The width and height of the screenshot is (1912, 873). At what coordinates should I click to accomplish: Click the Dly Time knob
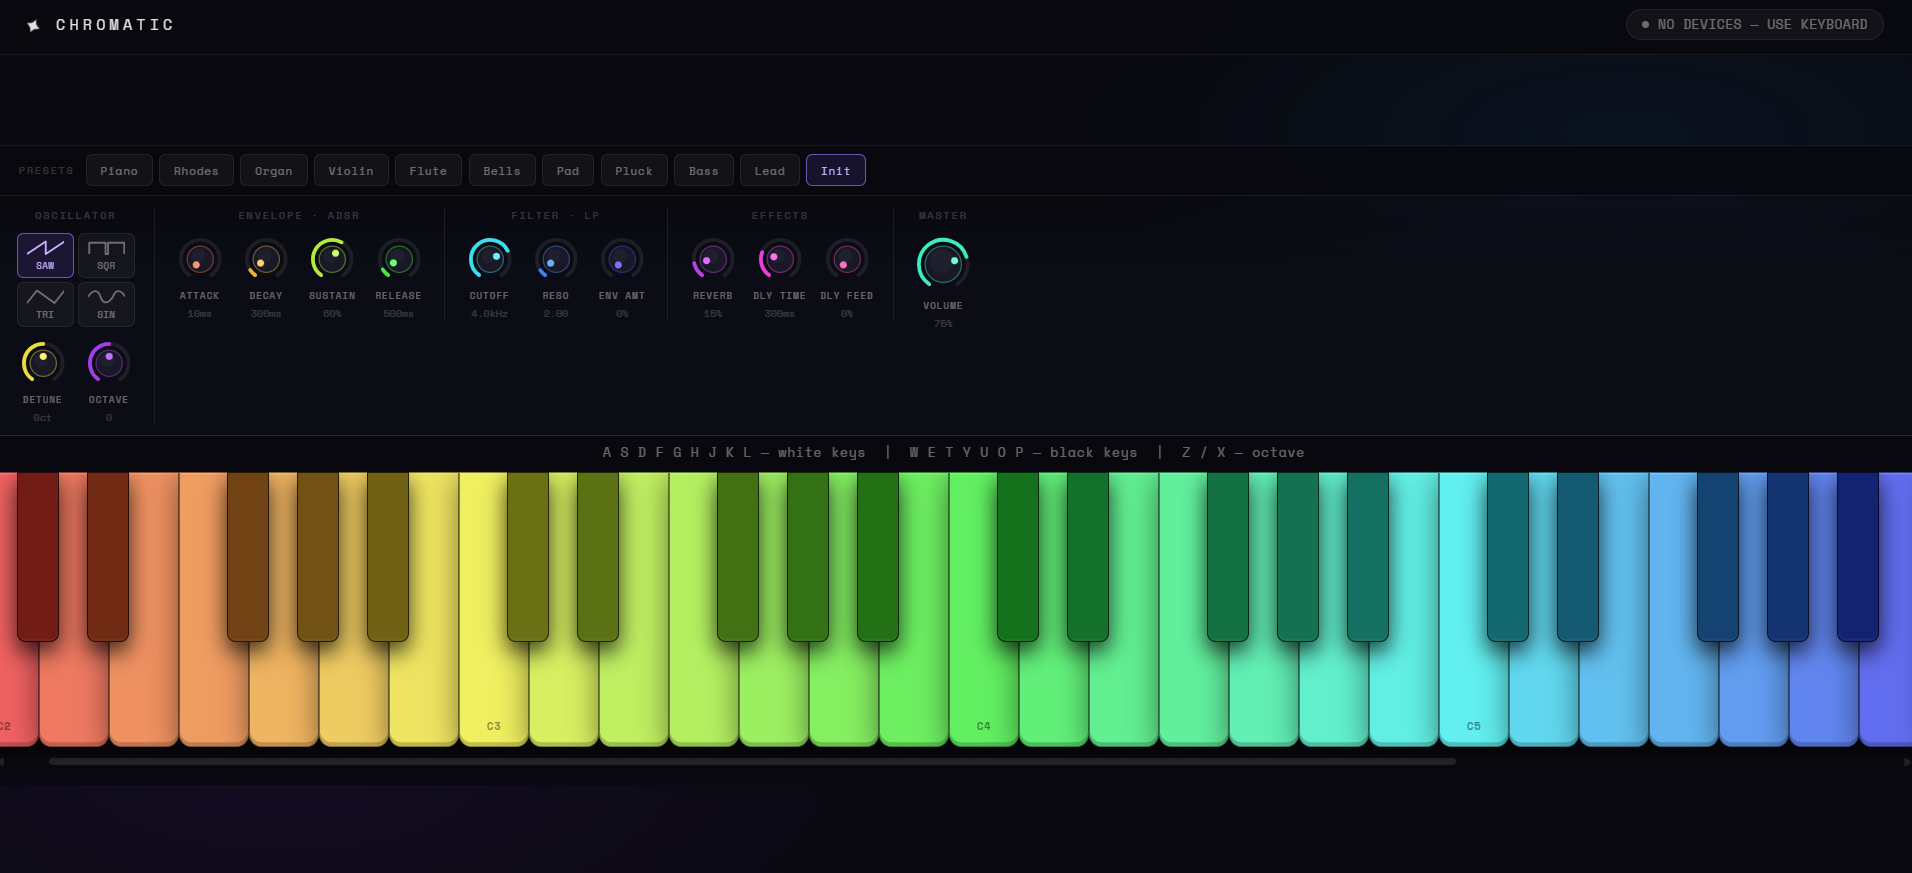(x=780, y=260)
